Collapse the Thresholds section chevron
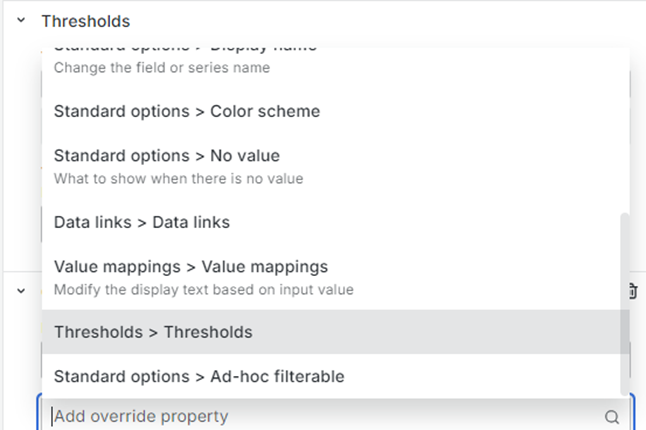 click(21, 20)
